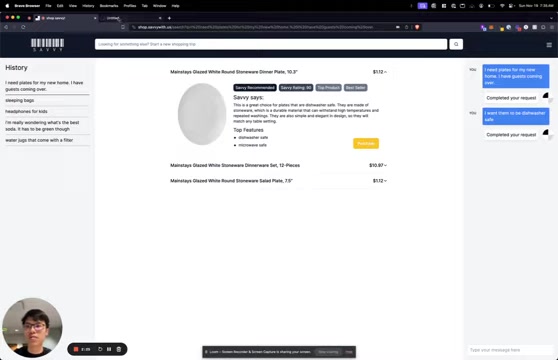
Task: Expand the Dinnerware Set 12-Pieces item
Action: [385, 165]
